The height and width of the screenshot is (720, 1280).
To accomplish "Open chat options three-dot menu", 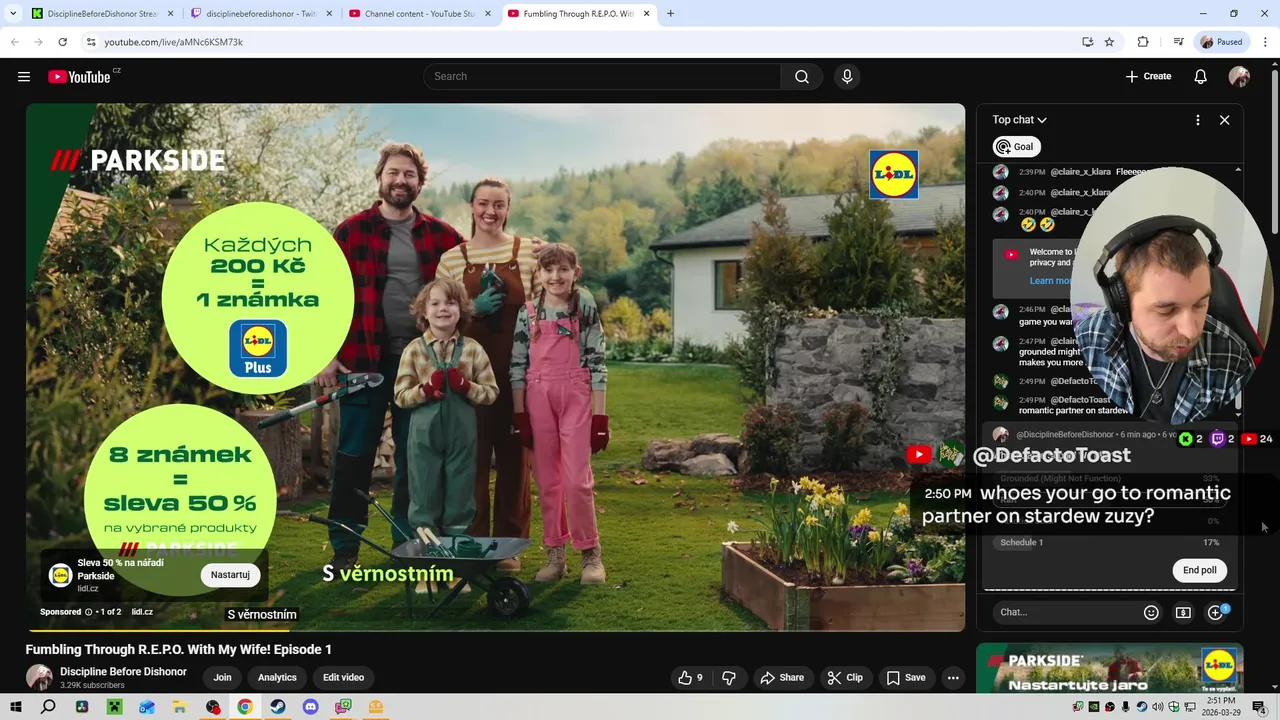I will pyautogui.click(x=1197, y=120).
